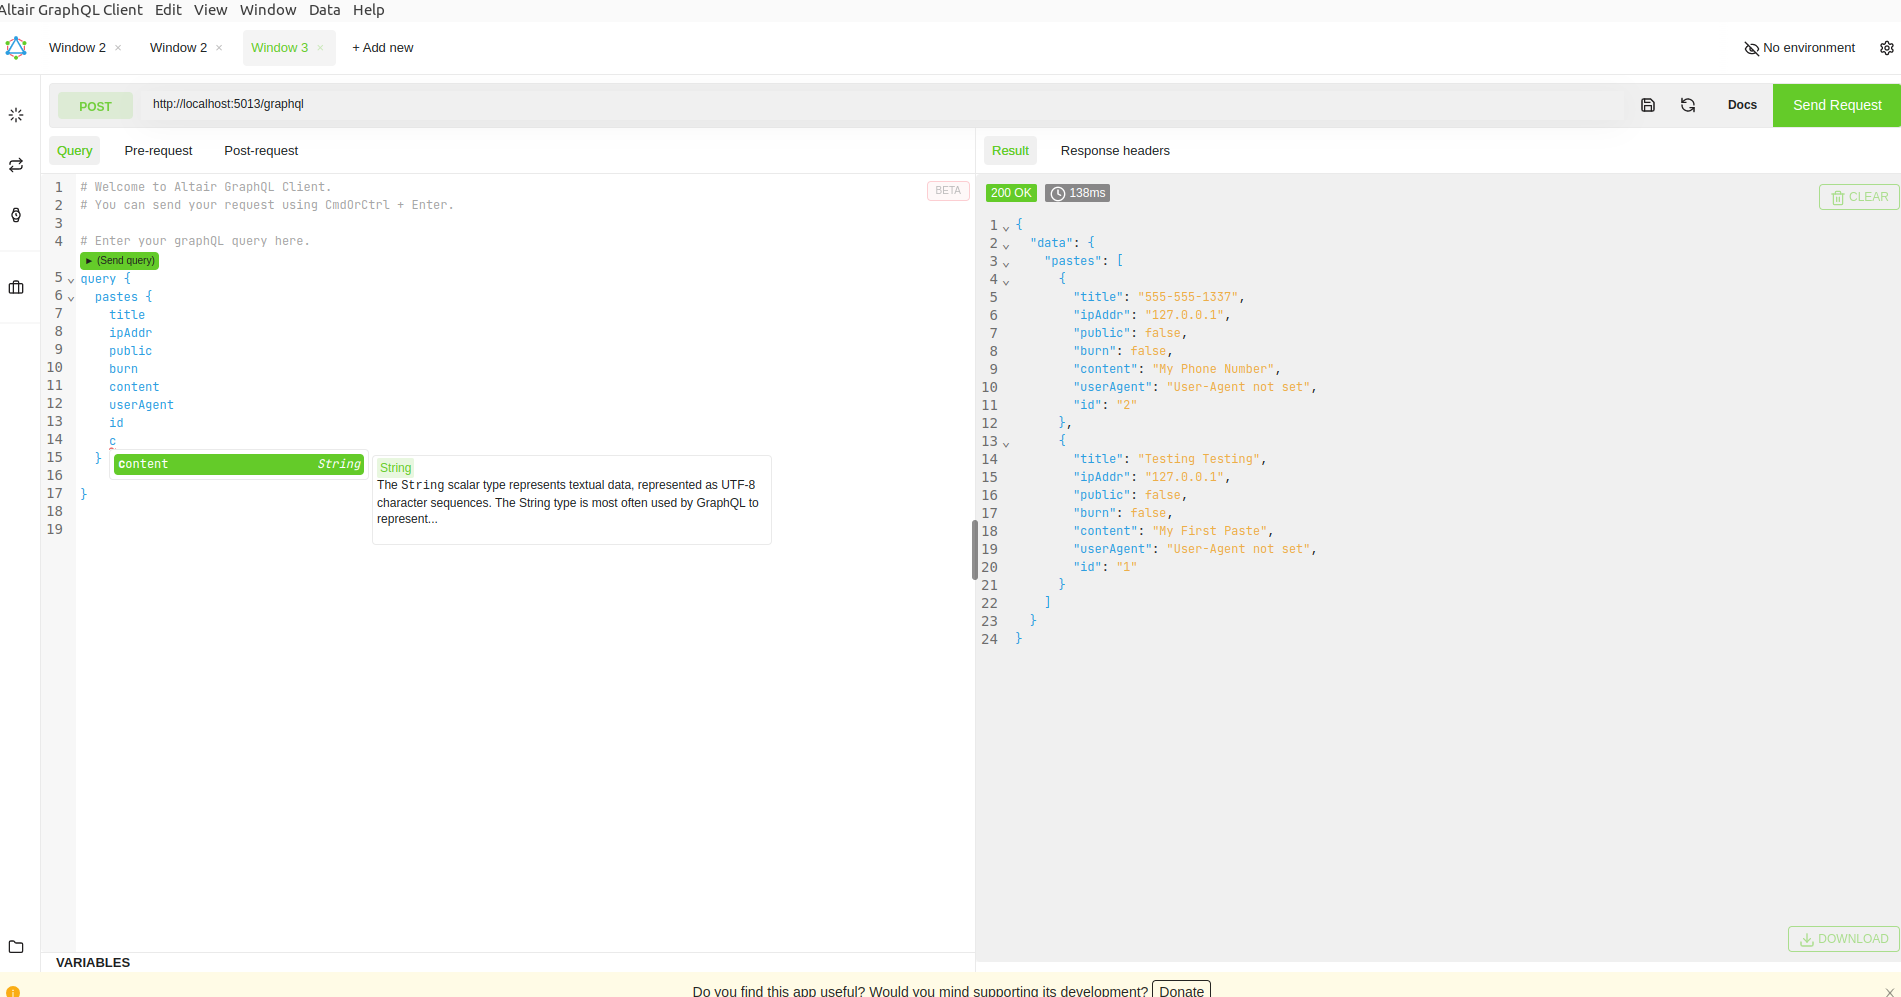This screenshot has width=1901, height=997.
Task: Click the Donate button
Action: click(1181, 990)
